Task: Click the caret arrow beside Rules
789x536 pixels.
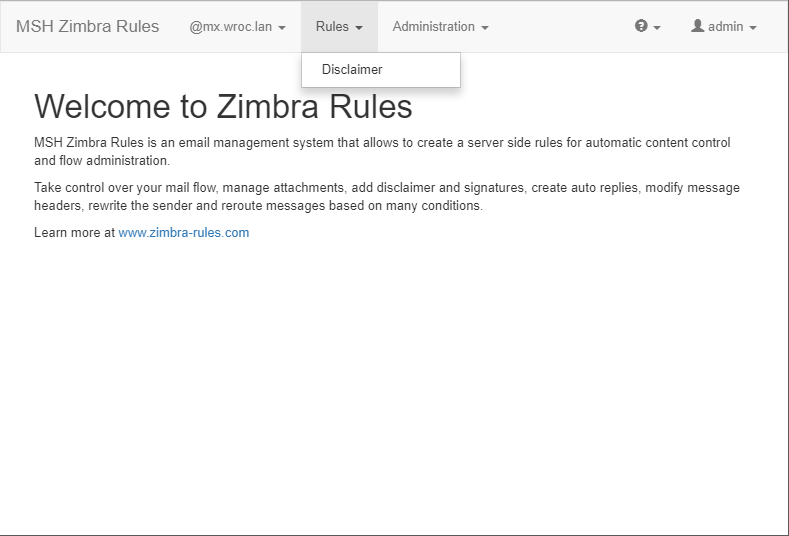Action: (359, 28)
